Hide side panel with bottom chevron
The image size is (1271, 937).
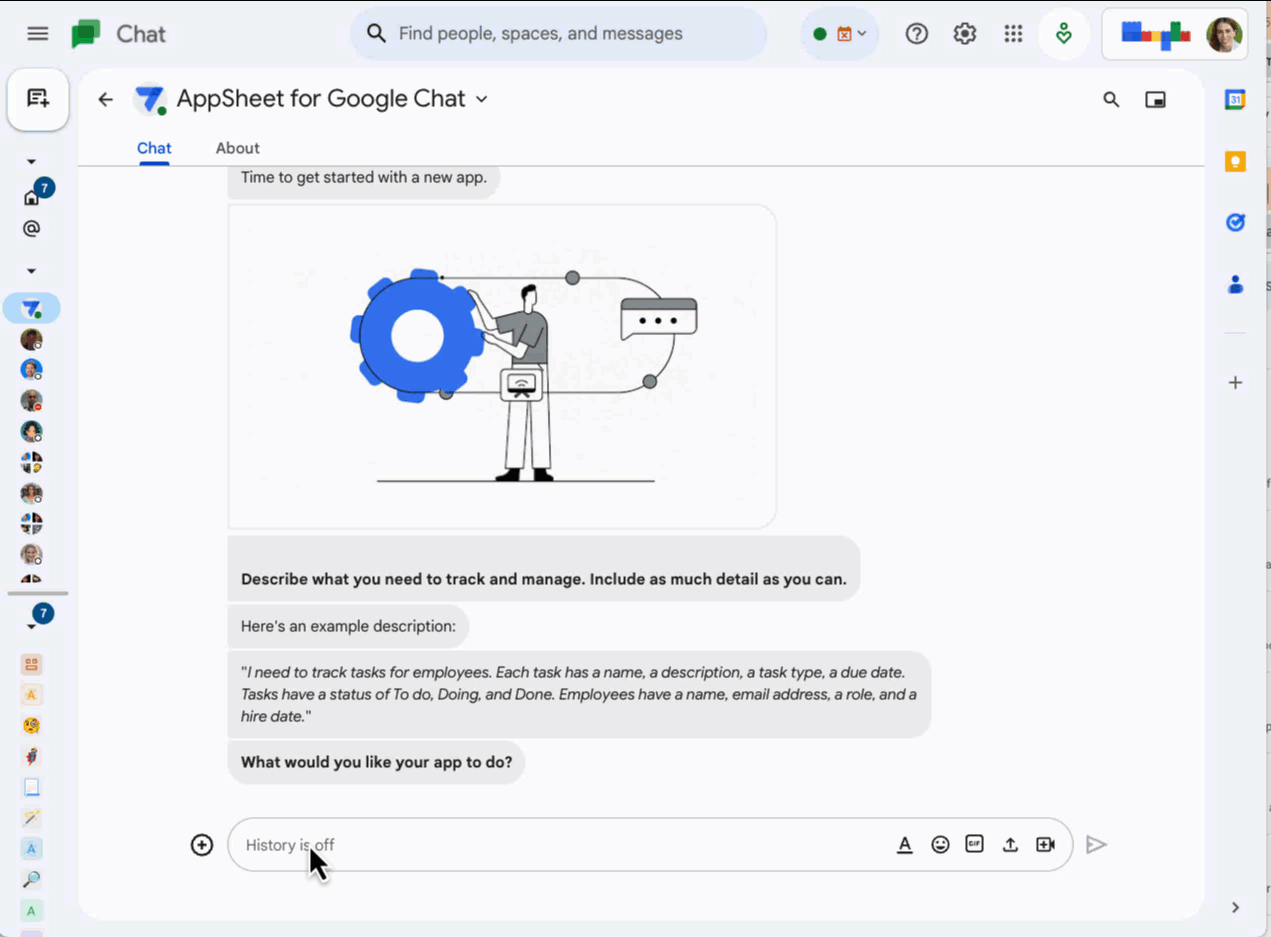(x=1235, y=908)
